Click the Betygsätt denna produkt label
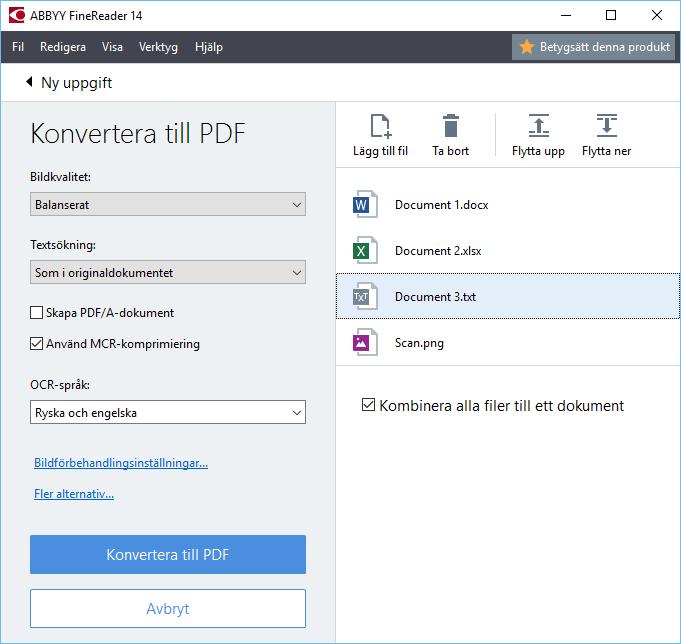 click(x=605, y=47)
